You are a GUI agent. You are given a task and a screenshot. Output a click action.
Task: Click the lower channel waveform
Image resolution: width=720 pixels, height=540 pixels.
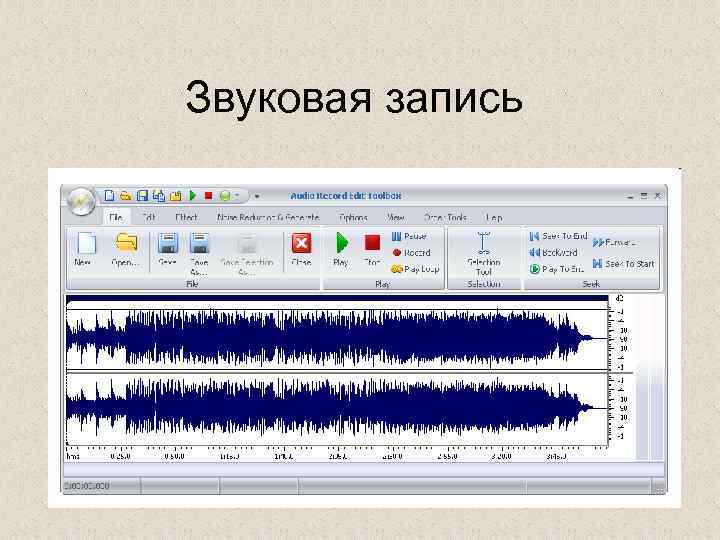(x=338, y=408)
